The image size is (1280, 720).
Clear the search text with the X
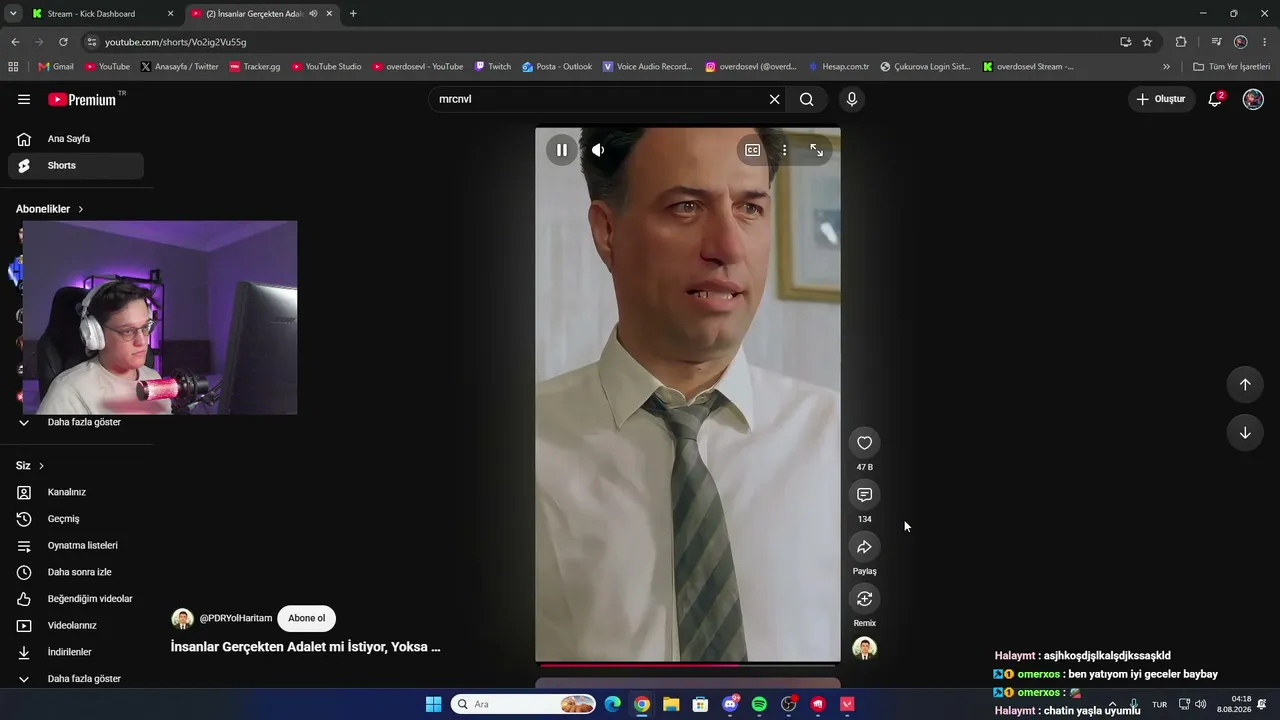coord(774,99)
